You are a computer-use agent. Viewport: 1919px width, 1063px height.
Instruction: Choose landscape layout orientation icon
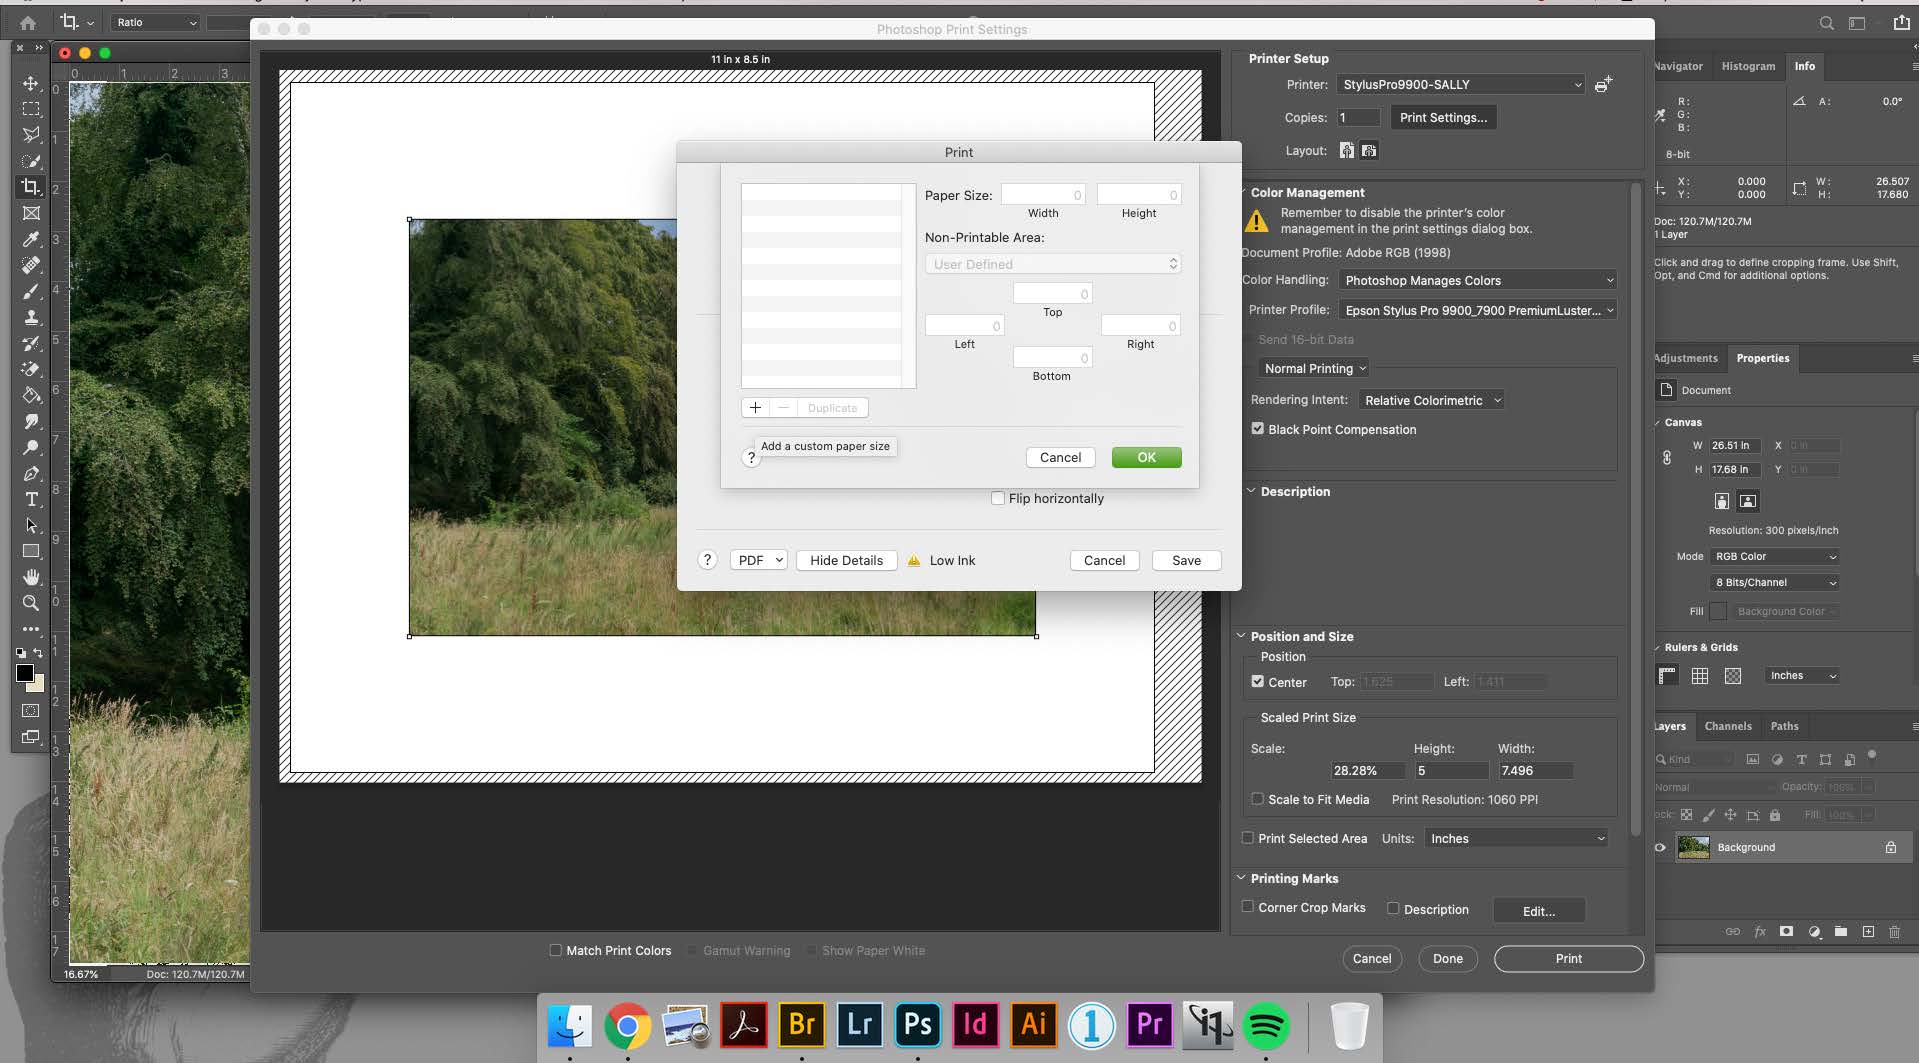(1369, 150)
